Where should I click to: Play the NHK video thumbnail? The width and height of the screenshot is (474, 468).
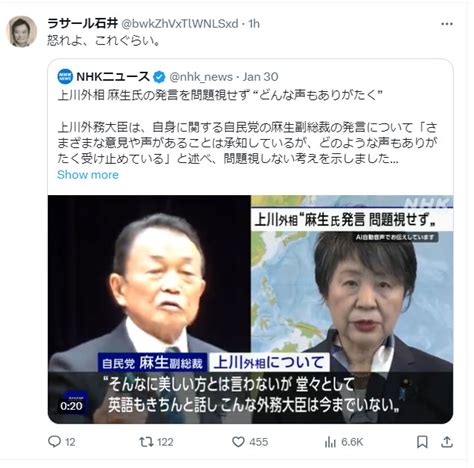coord(250,309)
